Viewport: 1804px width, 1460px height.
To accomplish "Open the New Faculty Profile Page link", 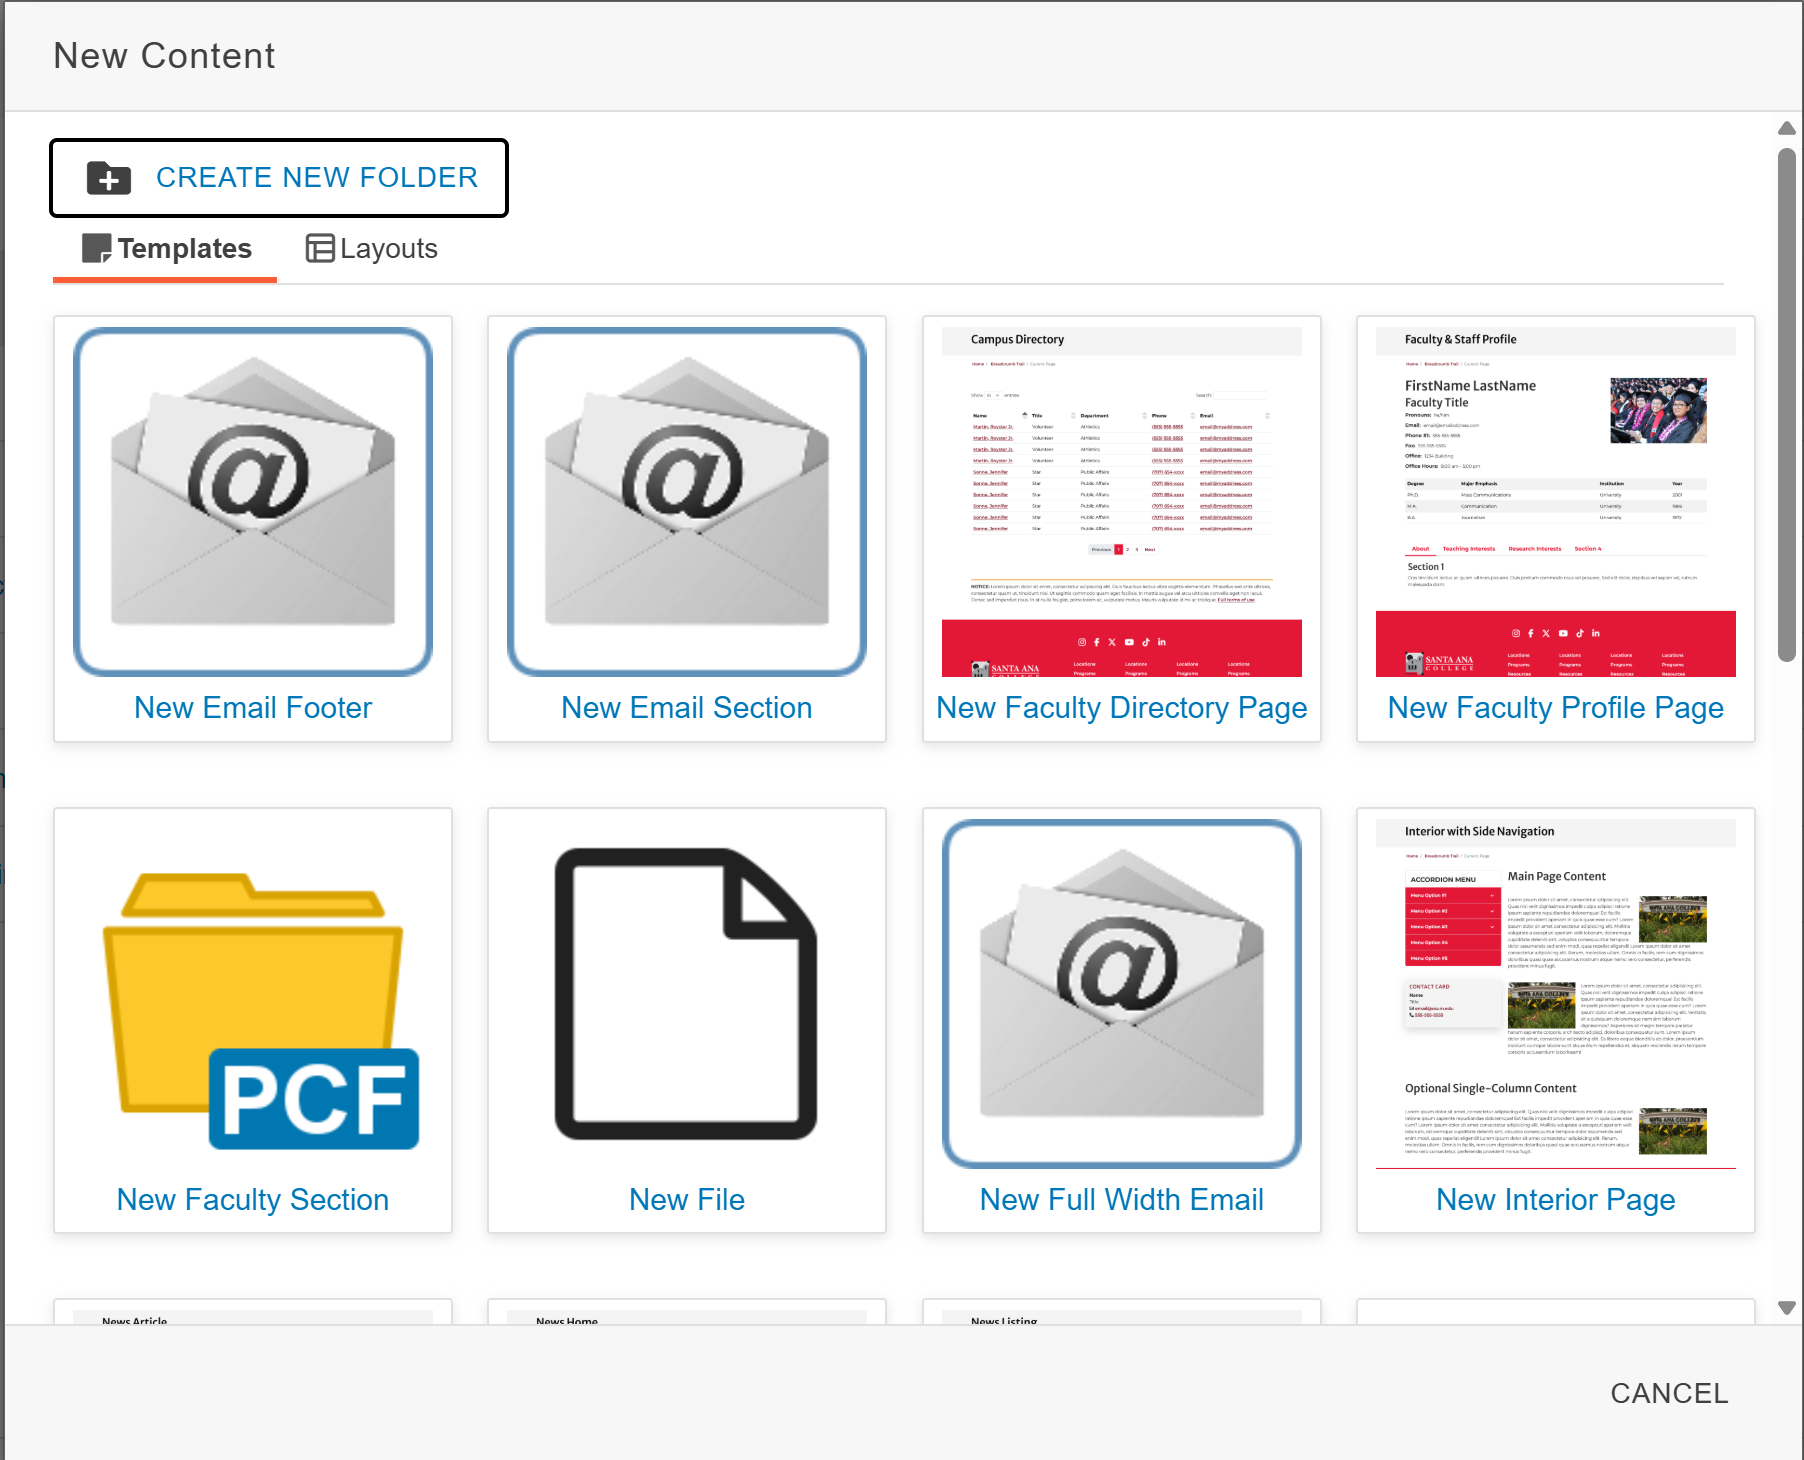I will point(1556,708).
